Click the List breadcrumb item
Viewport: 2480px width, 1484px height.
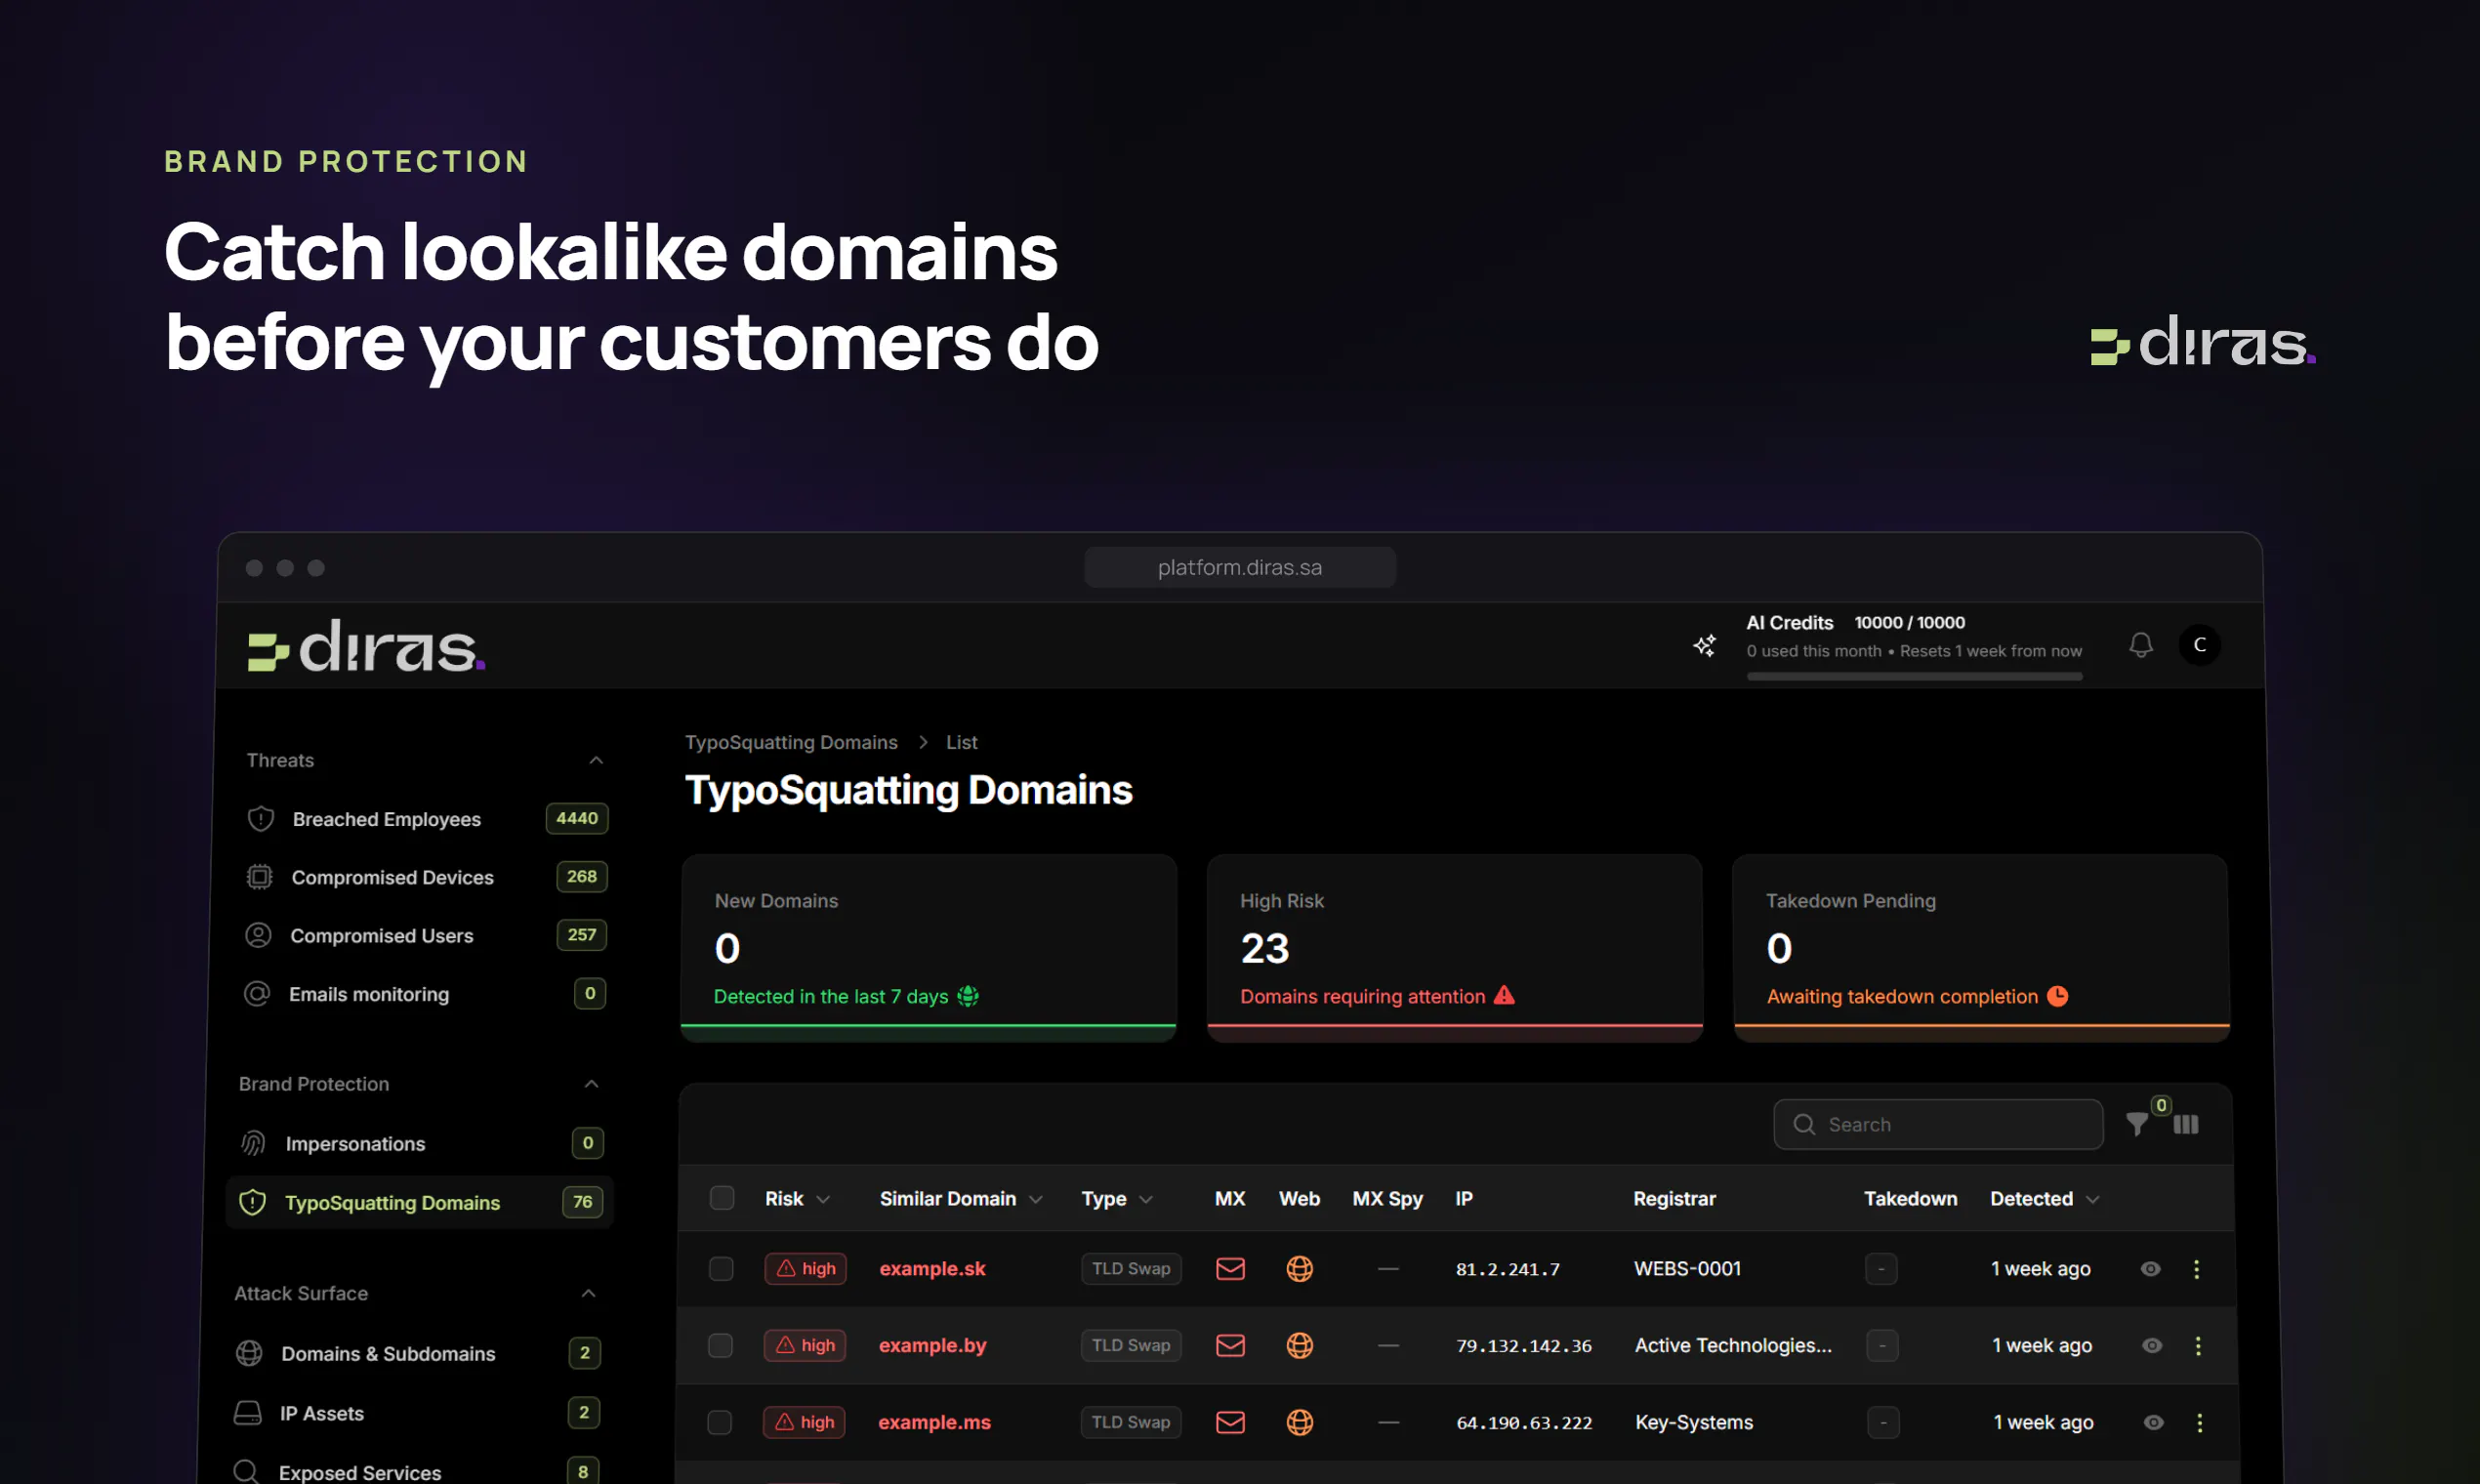961,742
